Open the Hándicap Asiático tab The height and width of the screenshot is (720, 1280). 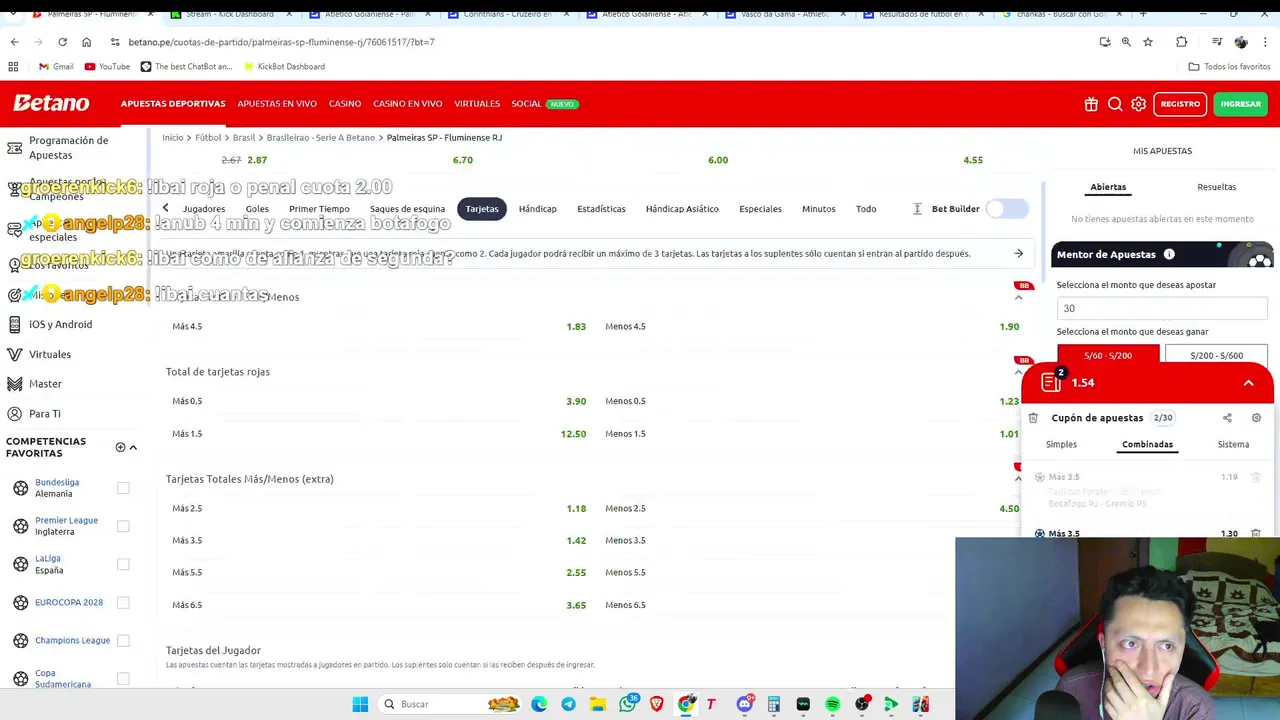pyautogui.click(x=682, y=209)
